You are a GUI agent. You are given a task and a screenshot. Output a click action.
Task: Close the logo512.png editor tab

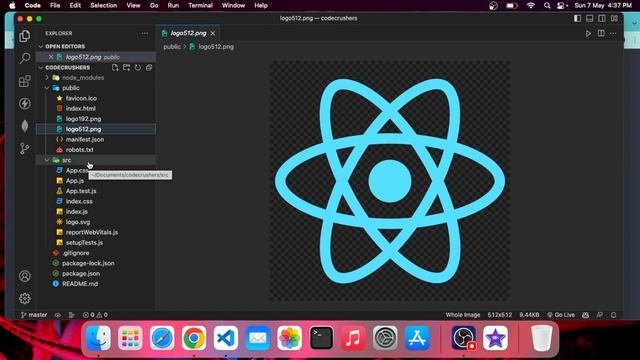click(x=213, y=33)
